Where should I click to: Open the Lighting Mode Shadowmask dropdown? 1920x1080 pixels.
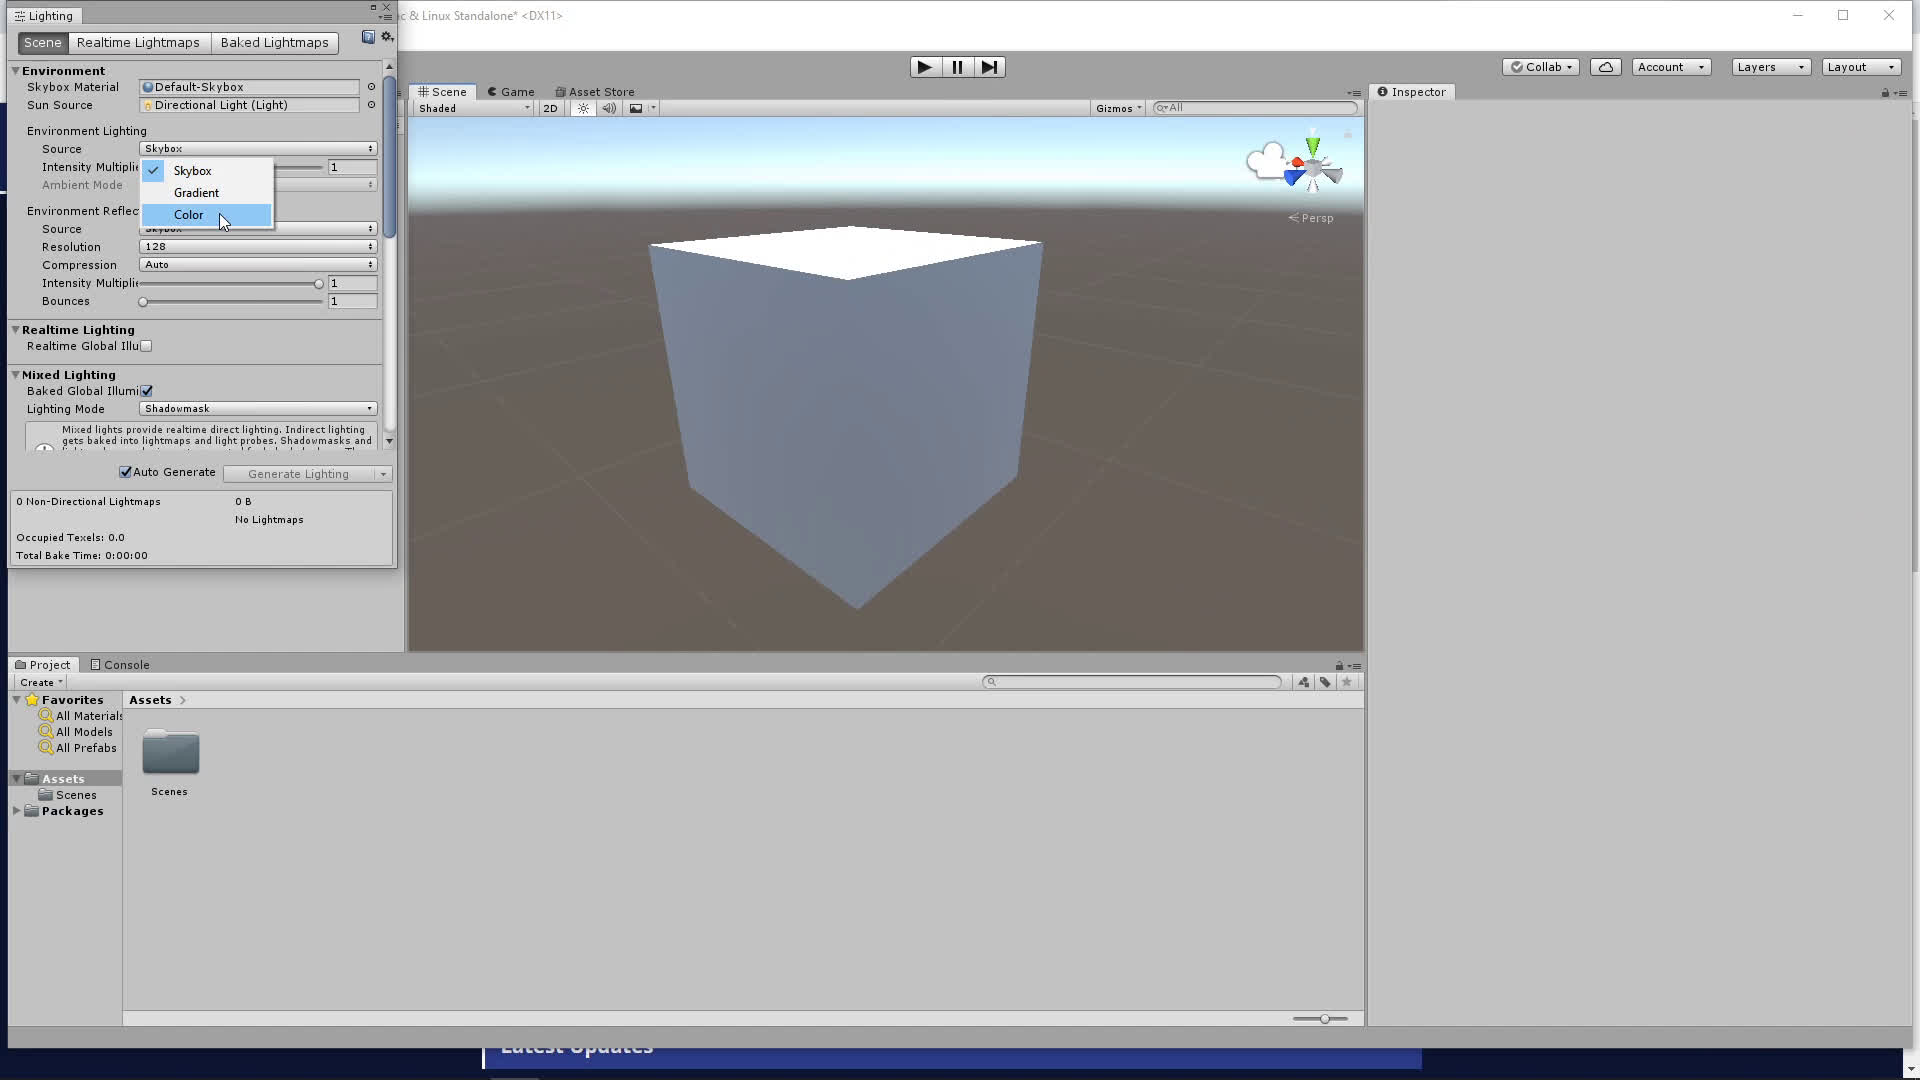tap(258, 409)
